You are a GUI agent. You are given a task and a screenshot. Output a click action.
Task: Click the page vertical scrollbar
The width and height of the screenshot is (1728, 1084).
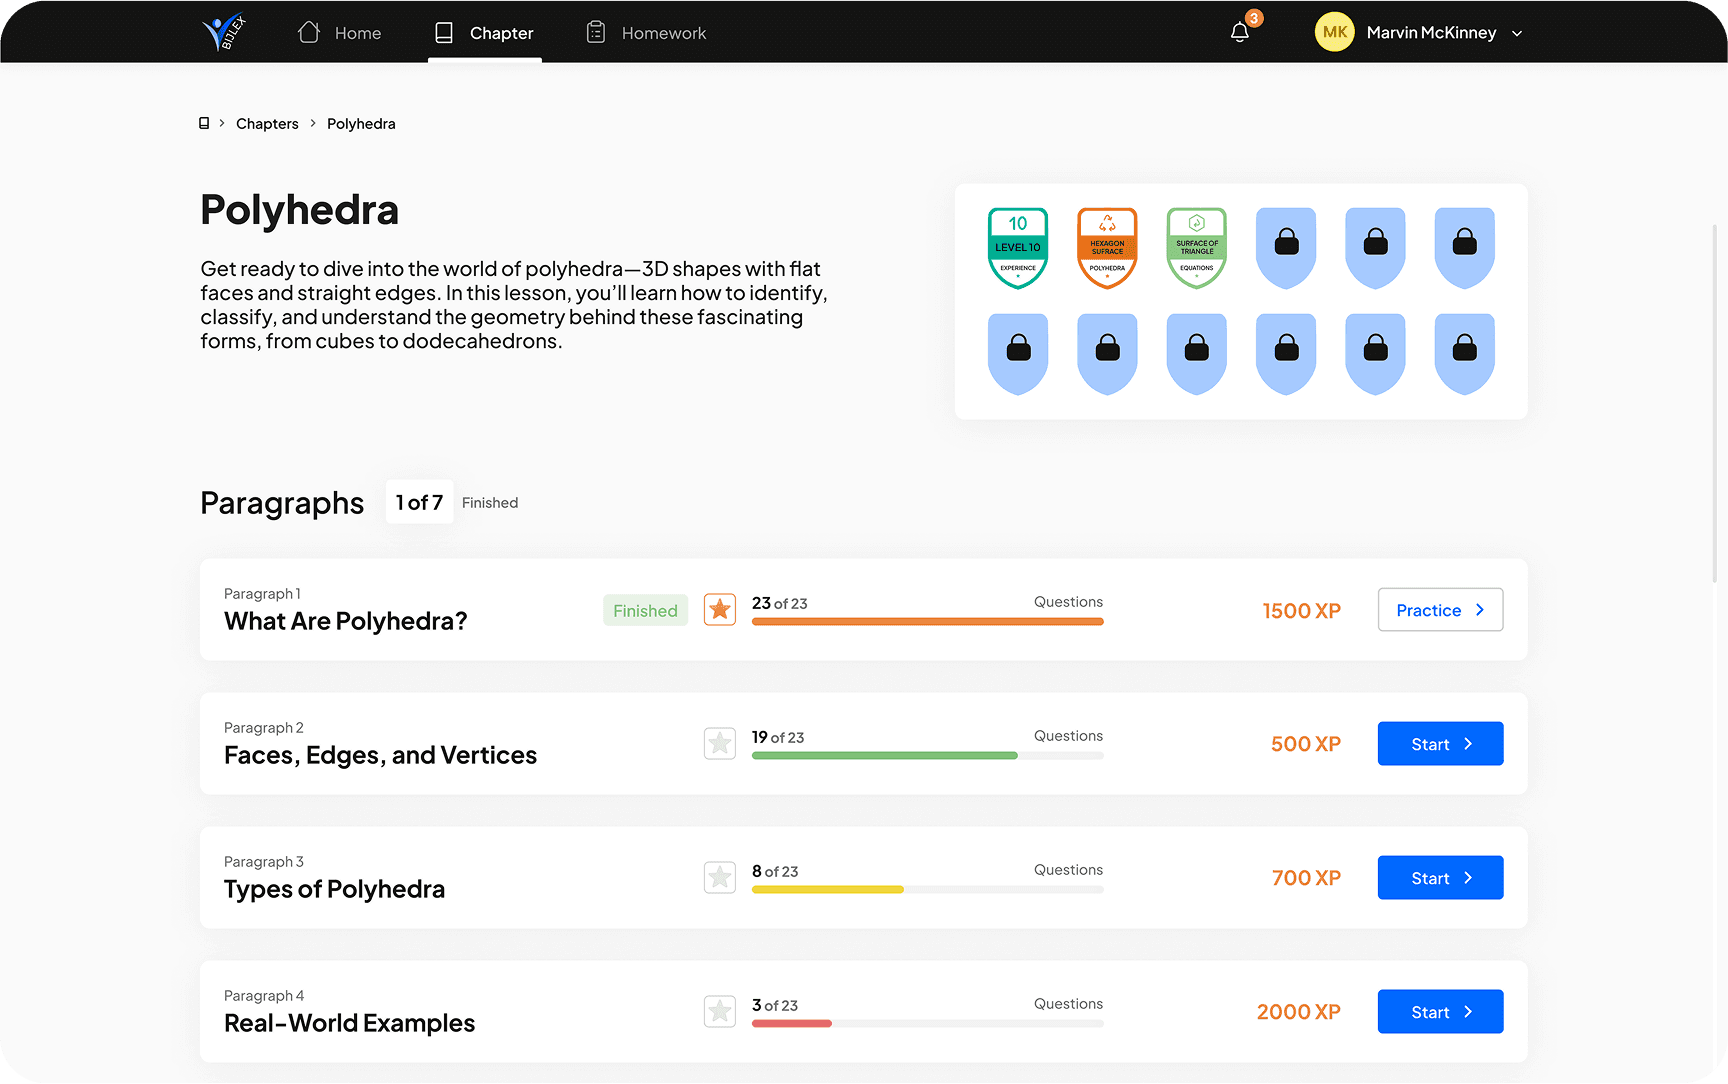tap(1716, 403)
